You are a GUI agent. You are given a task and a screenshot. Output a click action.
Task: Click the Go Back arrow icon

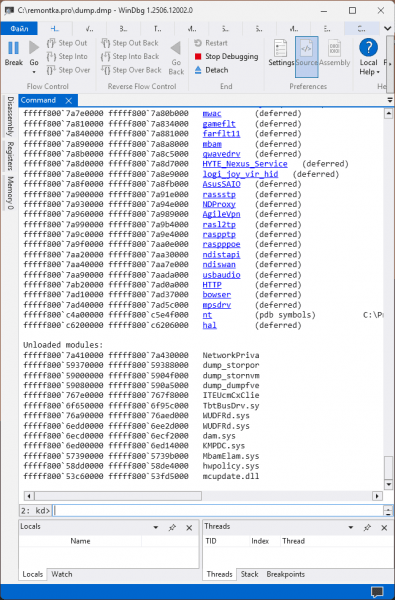click(x=176, y=48)
